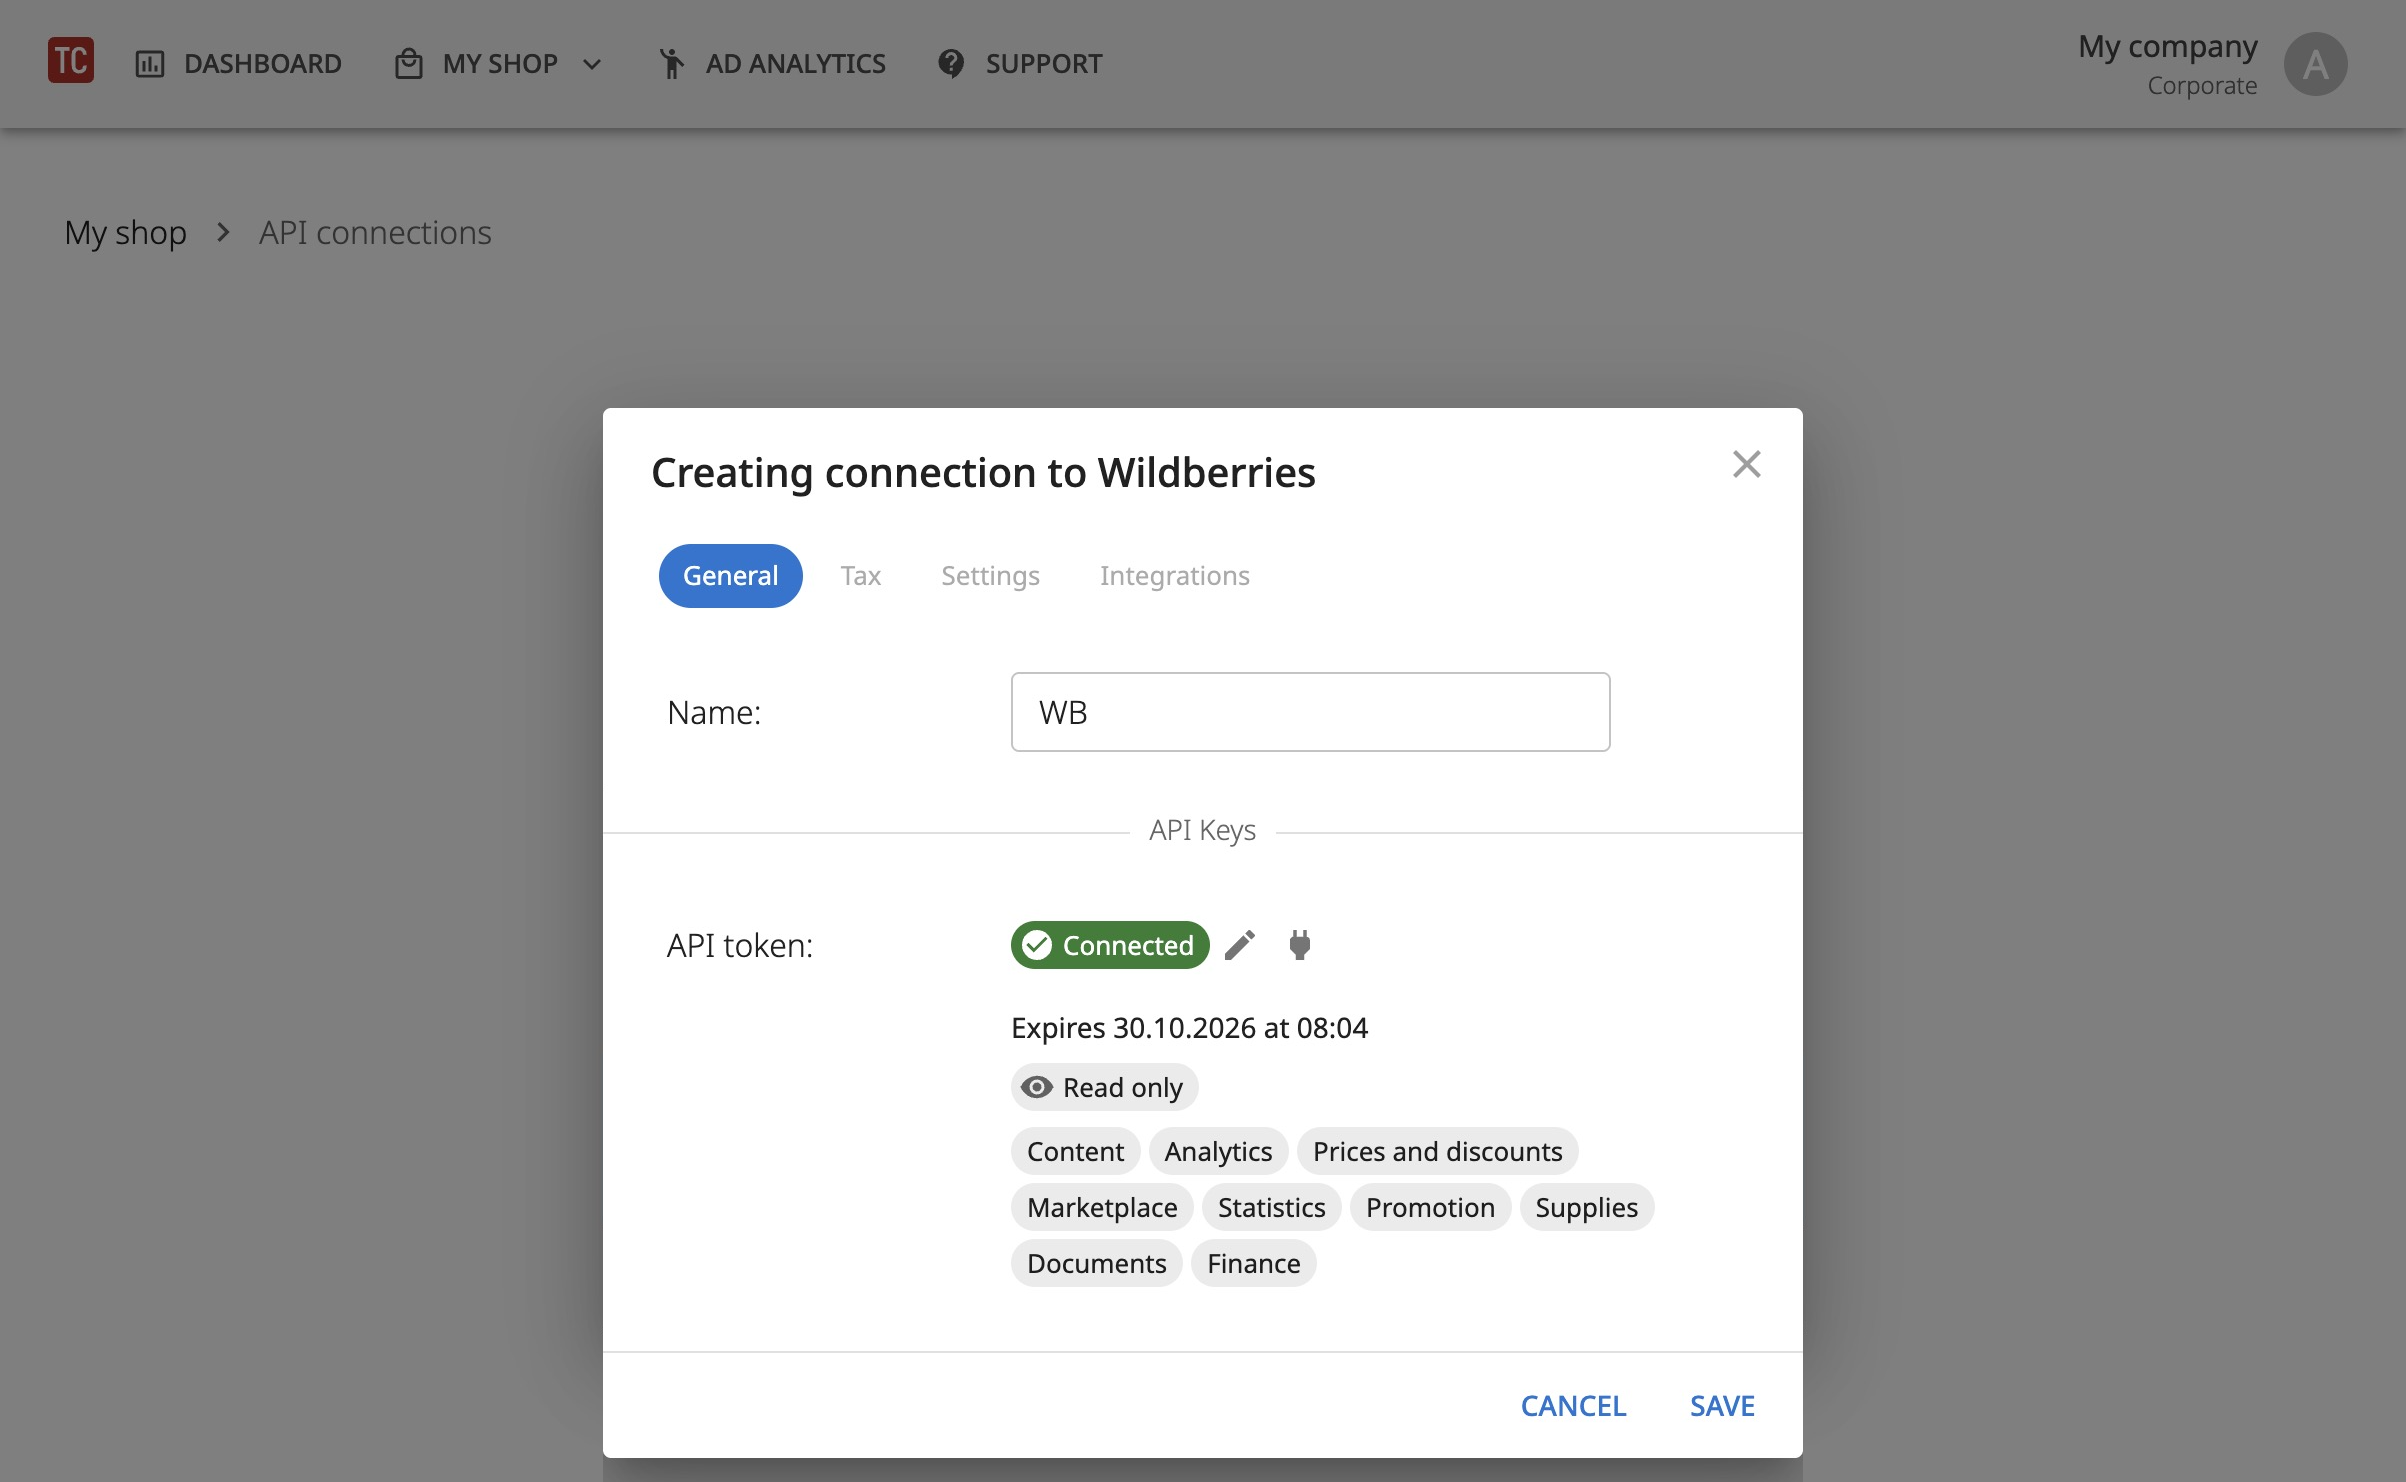Click the Read only eye badge

1104,1087
